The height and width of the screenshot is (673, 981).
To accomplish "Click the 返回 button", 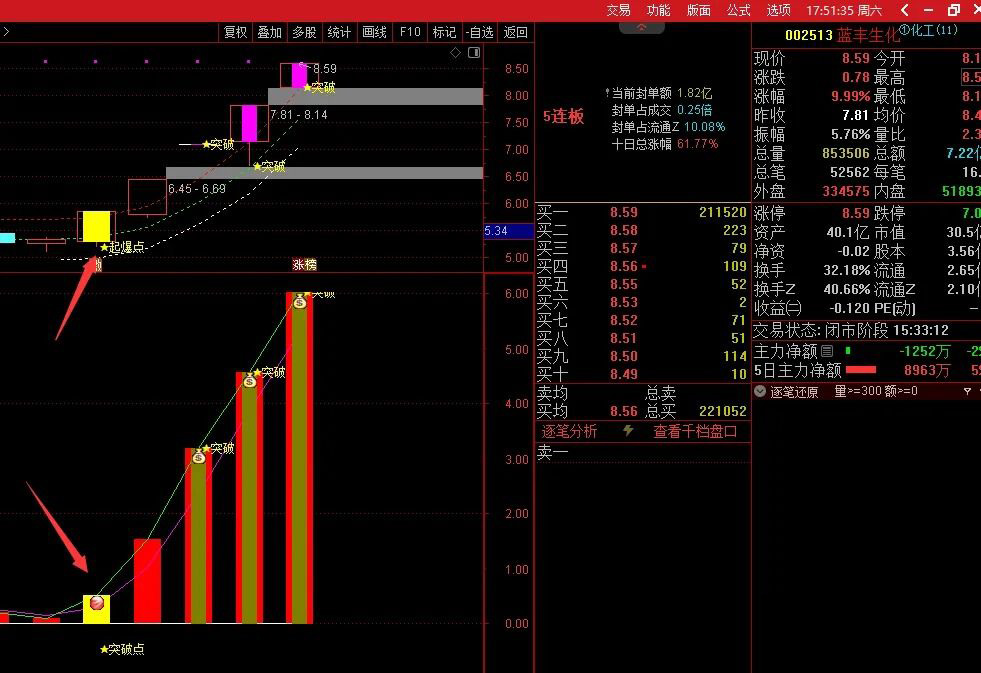I will click(x=516, y=32).
